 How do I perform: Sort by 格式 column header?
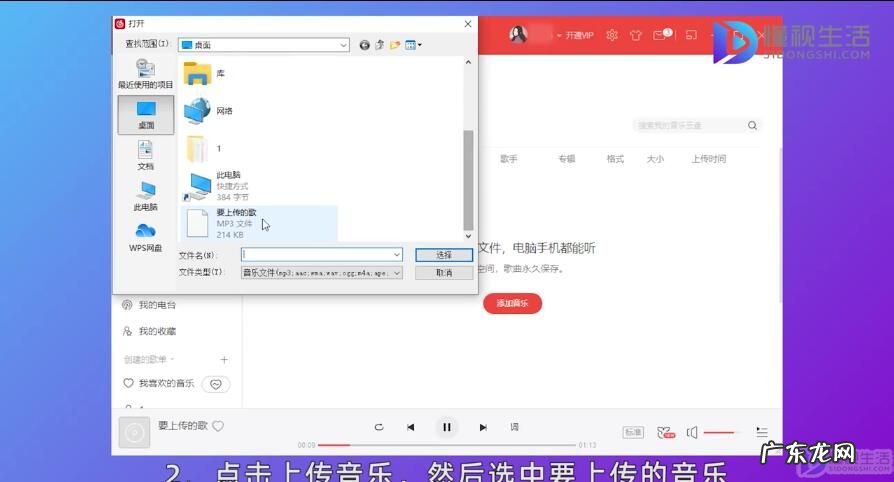615,159
